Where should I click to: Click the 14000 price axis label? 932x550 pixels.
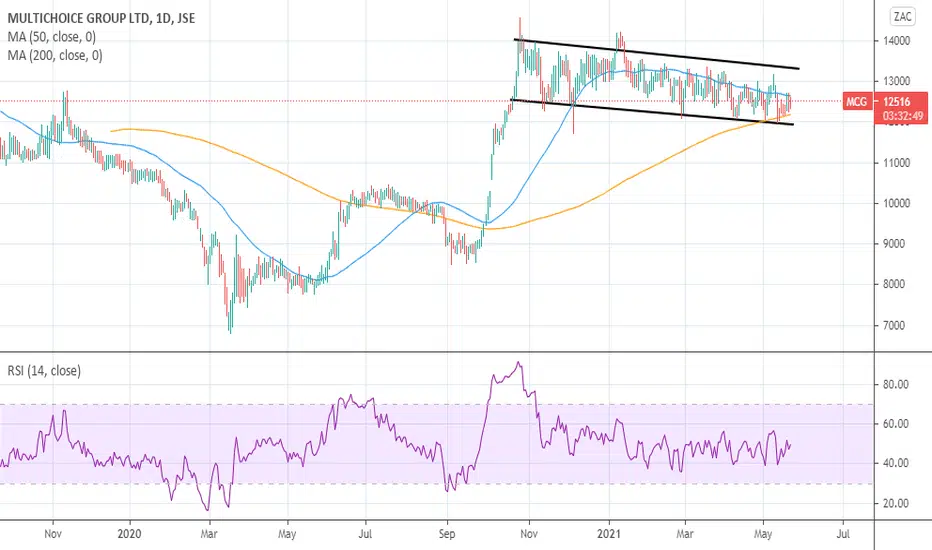[x=896, y=41]
